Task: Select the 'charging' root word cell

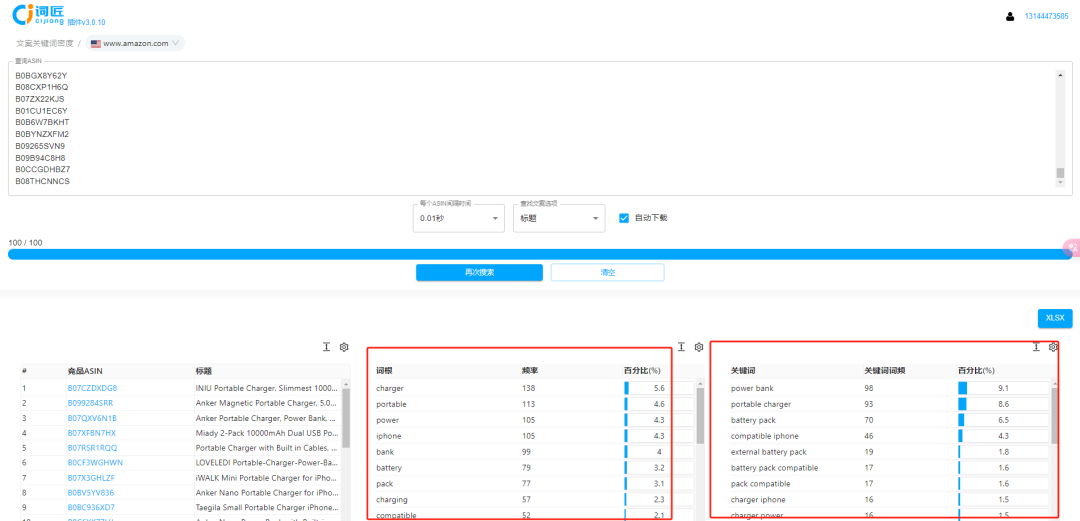Action: (391, 499)
